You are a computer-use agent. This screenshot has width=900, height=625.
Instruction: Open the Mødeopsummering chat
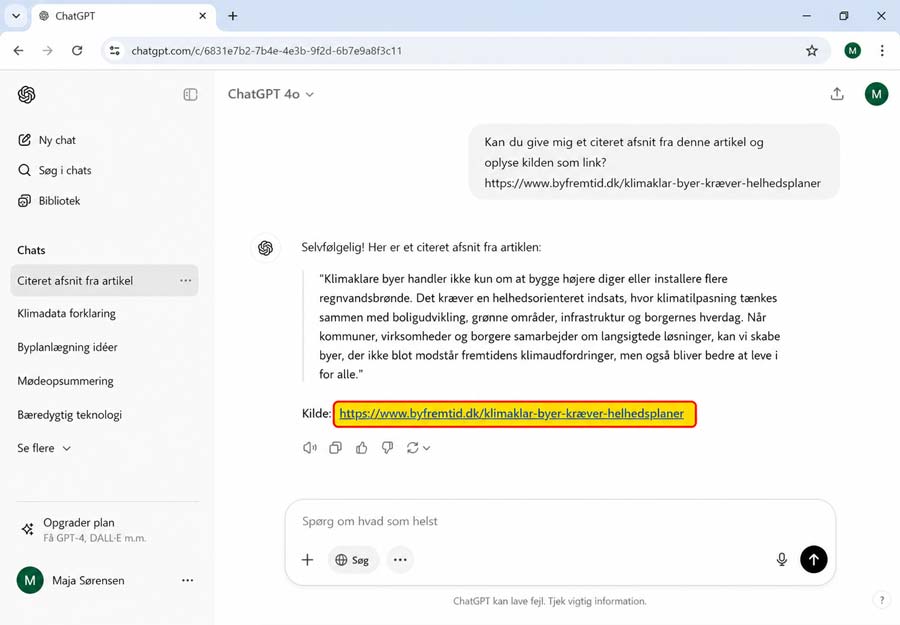tap(65, 381)
